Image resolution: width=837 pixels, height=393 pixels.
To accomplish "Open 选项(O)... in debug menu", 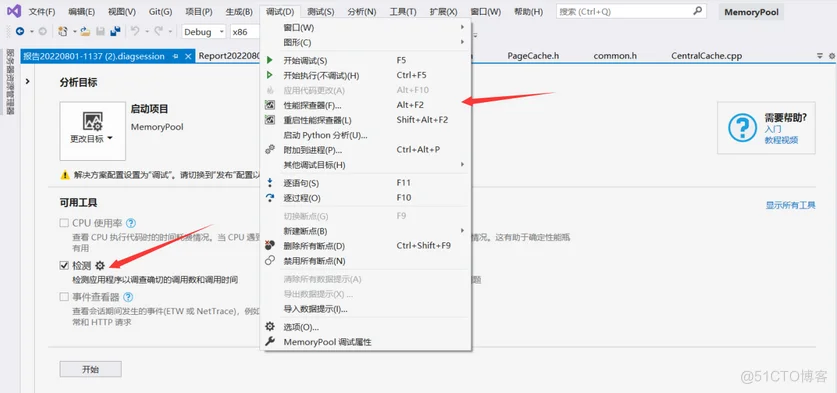I will (x=366, y=327).
